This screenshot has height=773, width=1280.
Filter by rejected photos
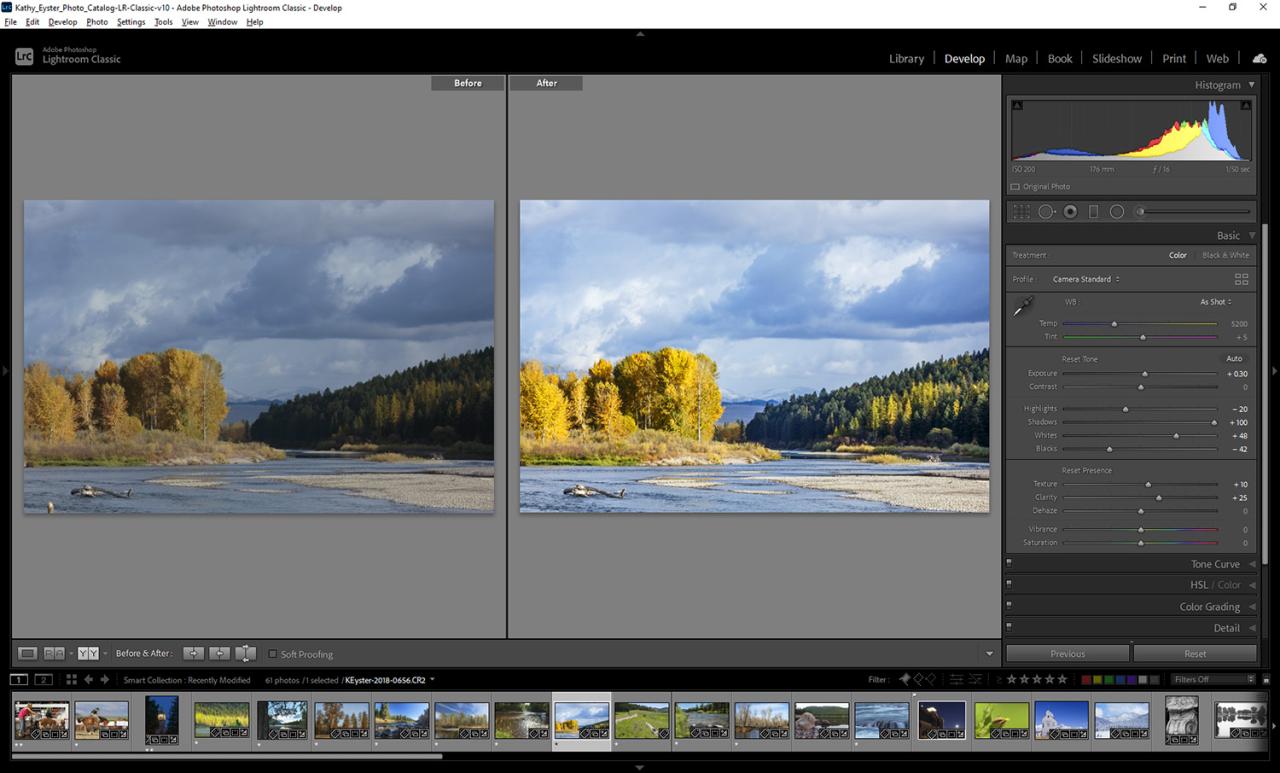click(931, 679)
